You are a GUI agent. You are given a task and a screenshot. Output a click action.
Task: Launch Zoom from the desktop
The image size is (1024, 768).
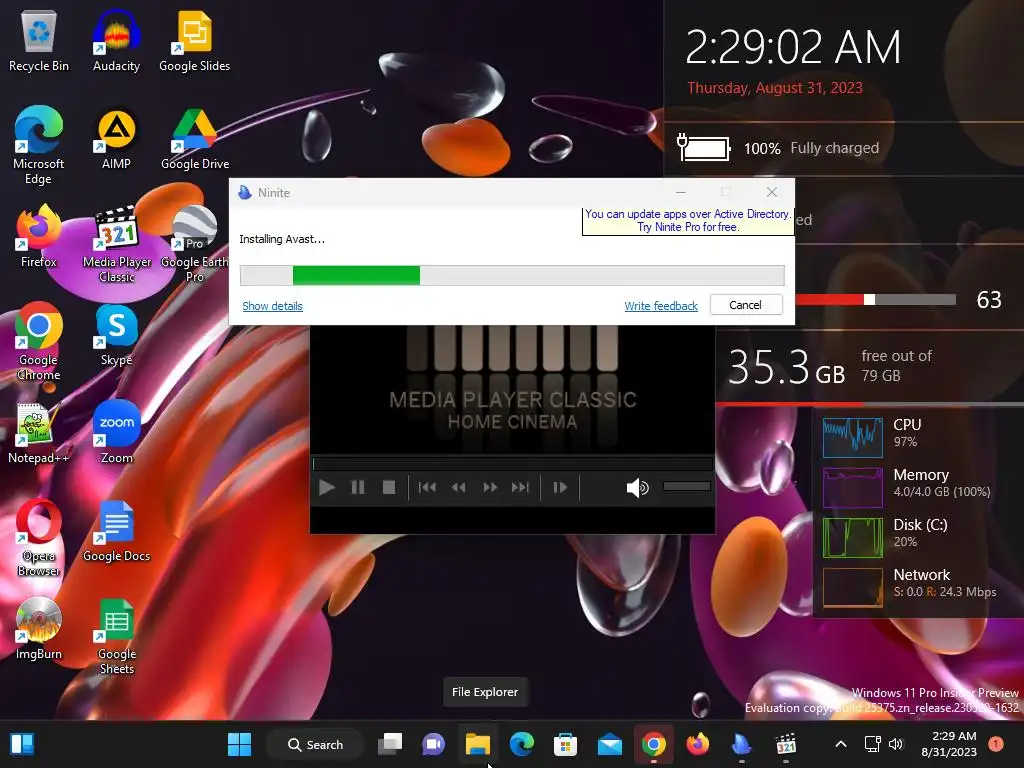pyautogui.click(x=116, y=432)
